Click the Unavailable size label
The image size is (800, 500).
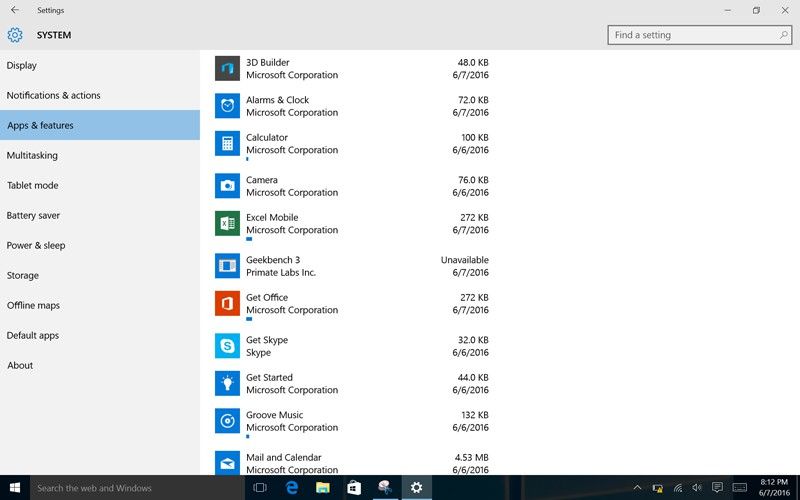click(464, 260)
